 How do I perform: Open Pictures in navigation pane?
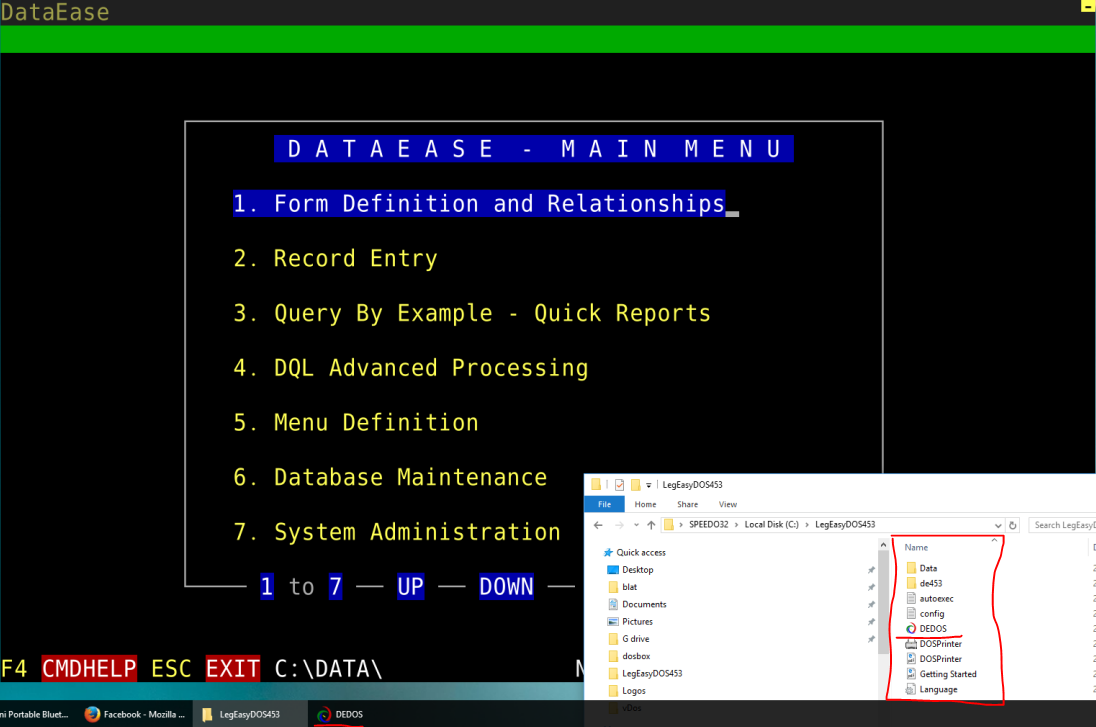point(637,621)
